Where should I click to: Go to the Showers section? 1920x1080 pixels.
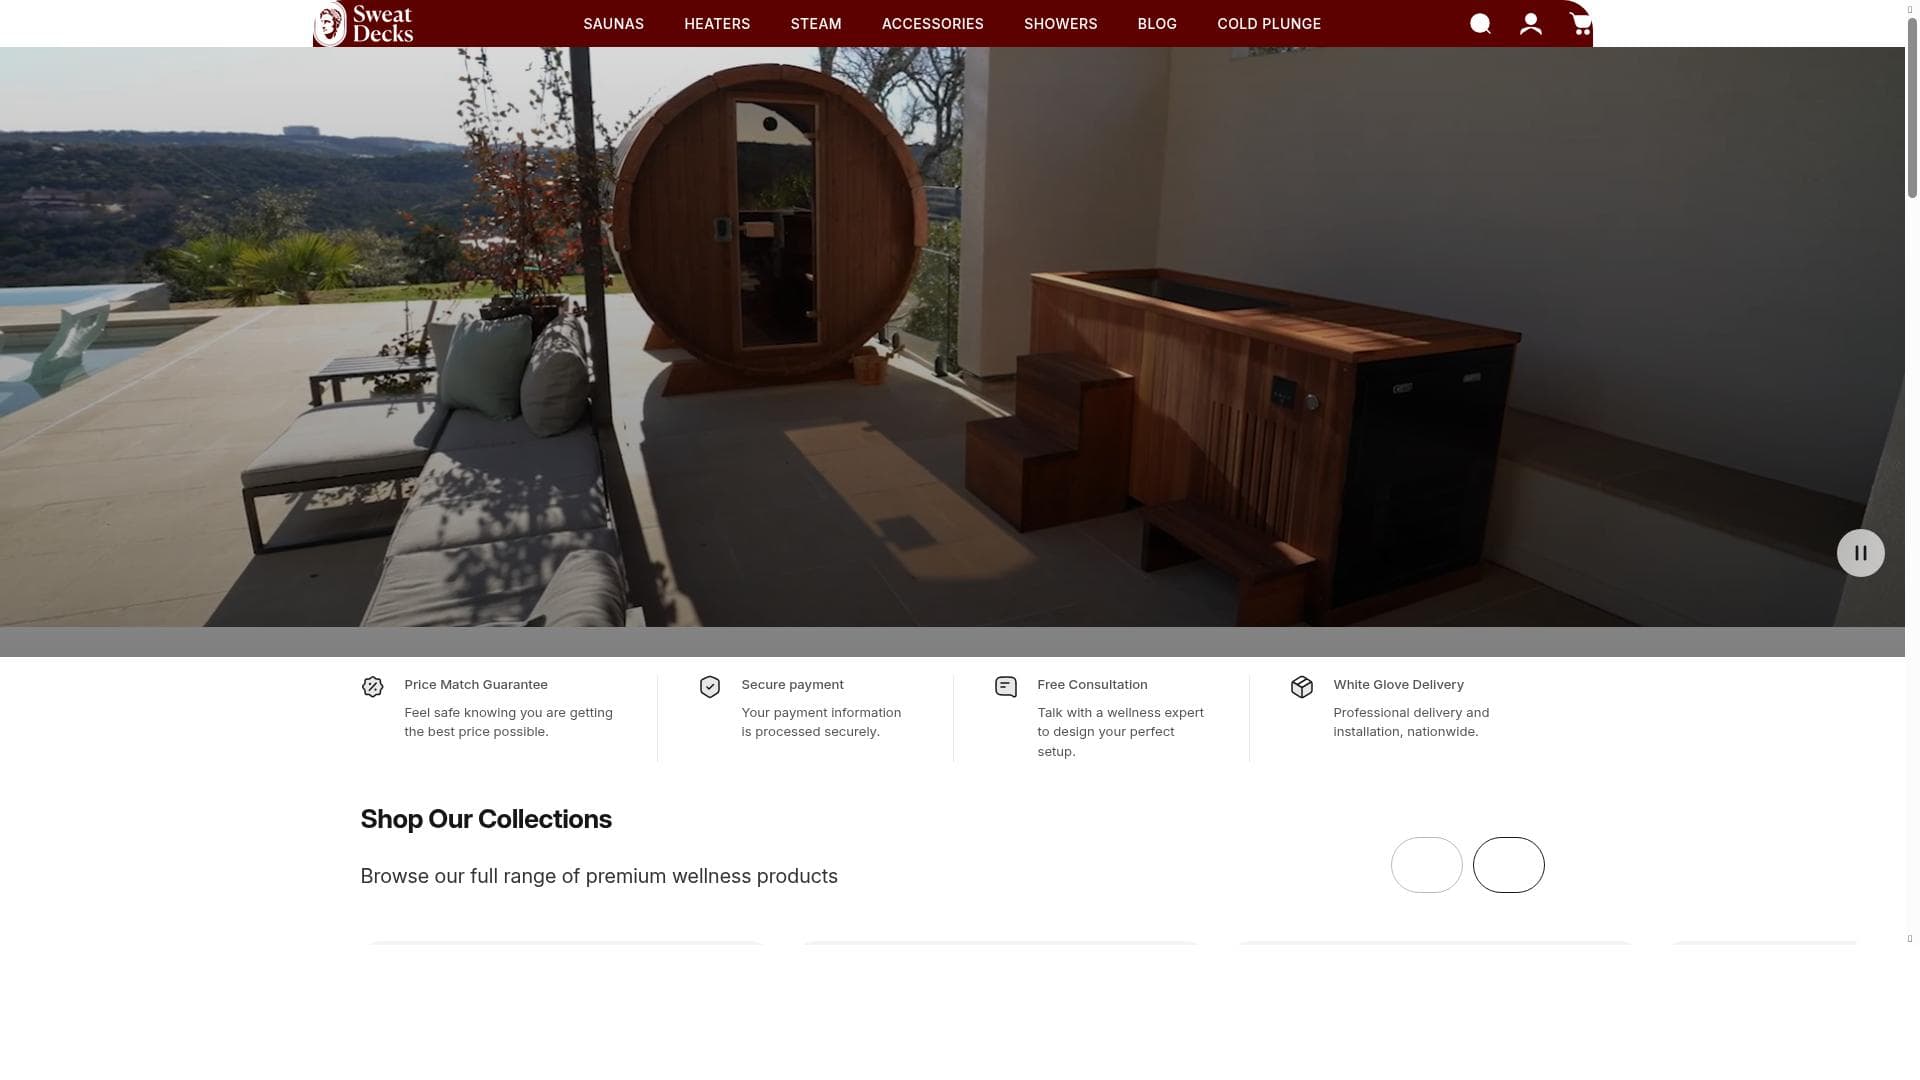[1060, 24]
